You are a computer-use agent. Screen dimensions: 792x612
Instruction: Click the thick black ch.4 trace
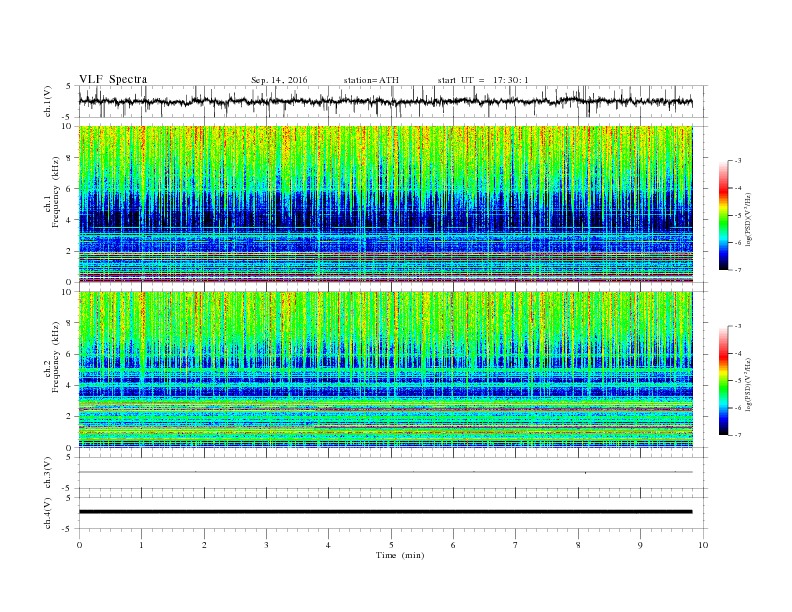[385, 512]
